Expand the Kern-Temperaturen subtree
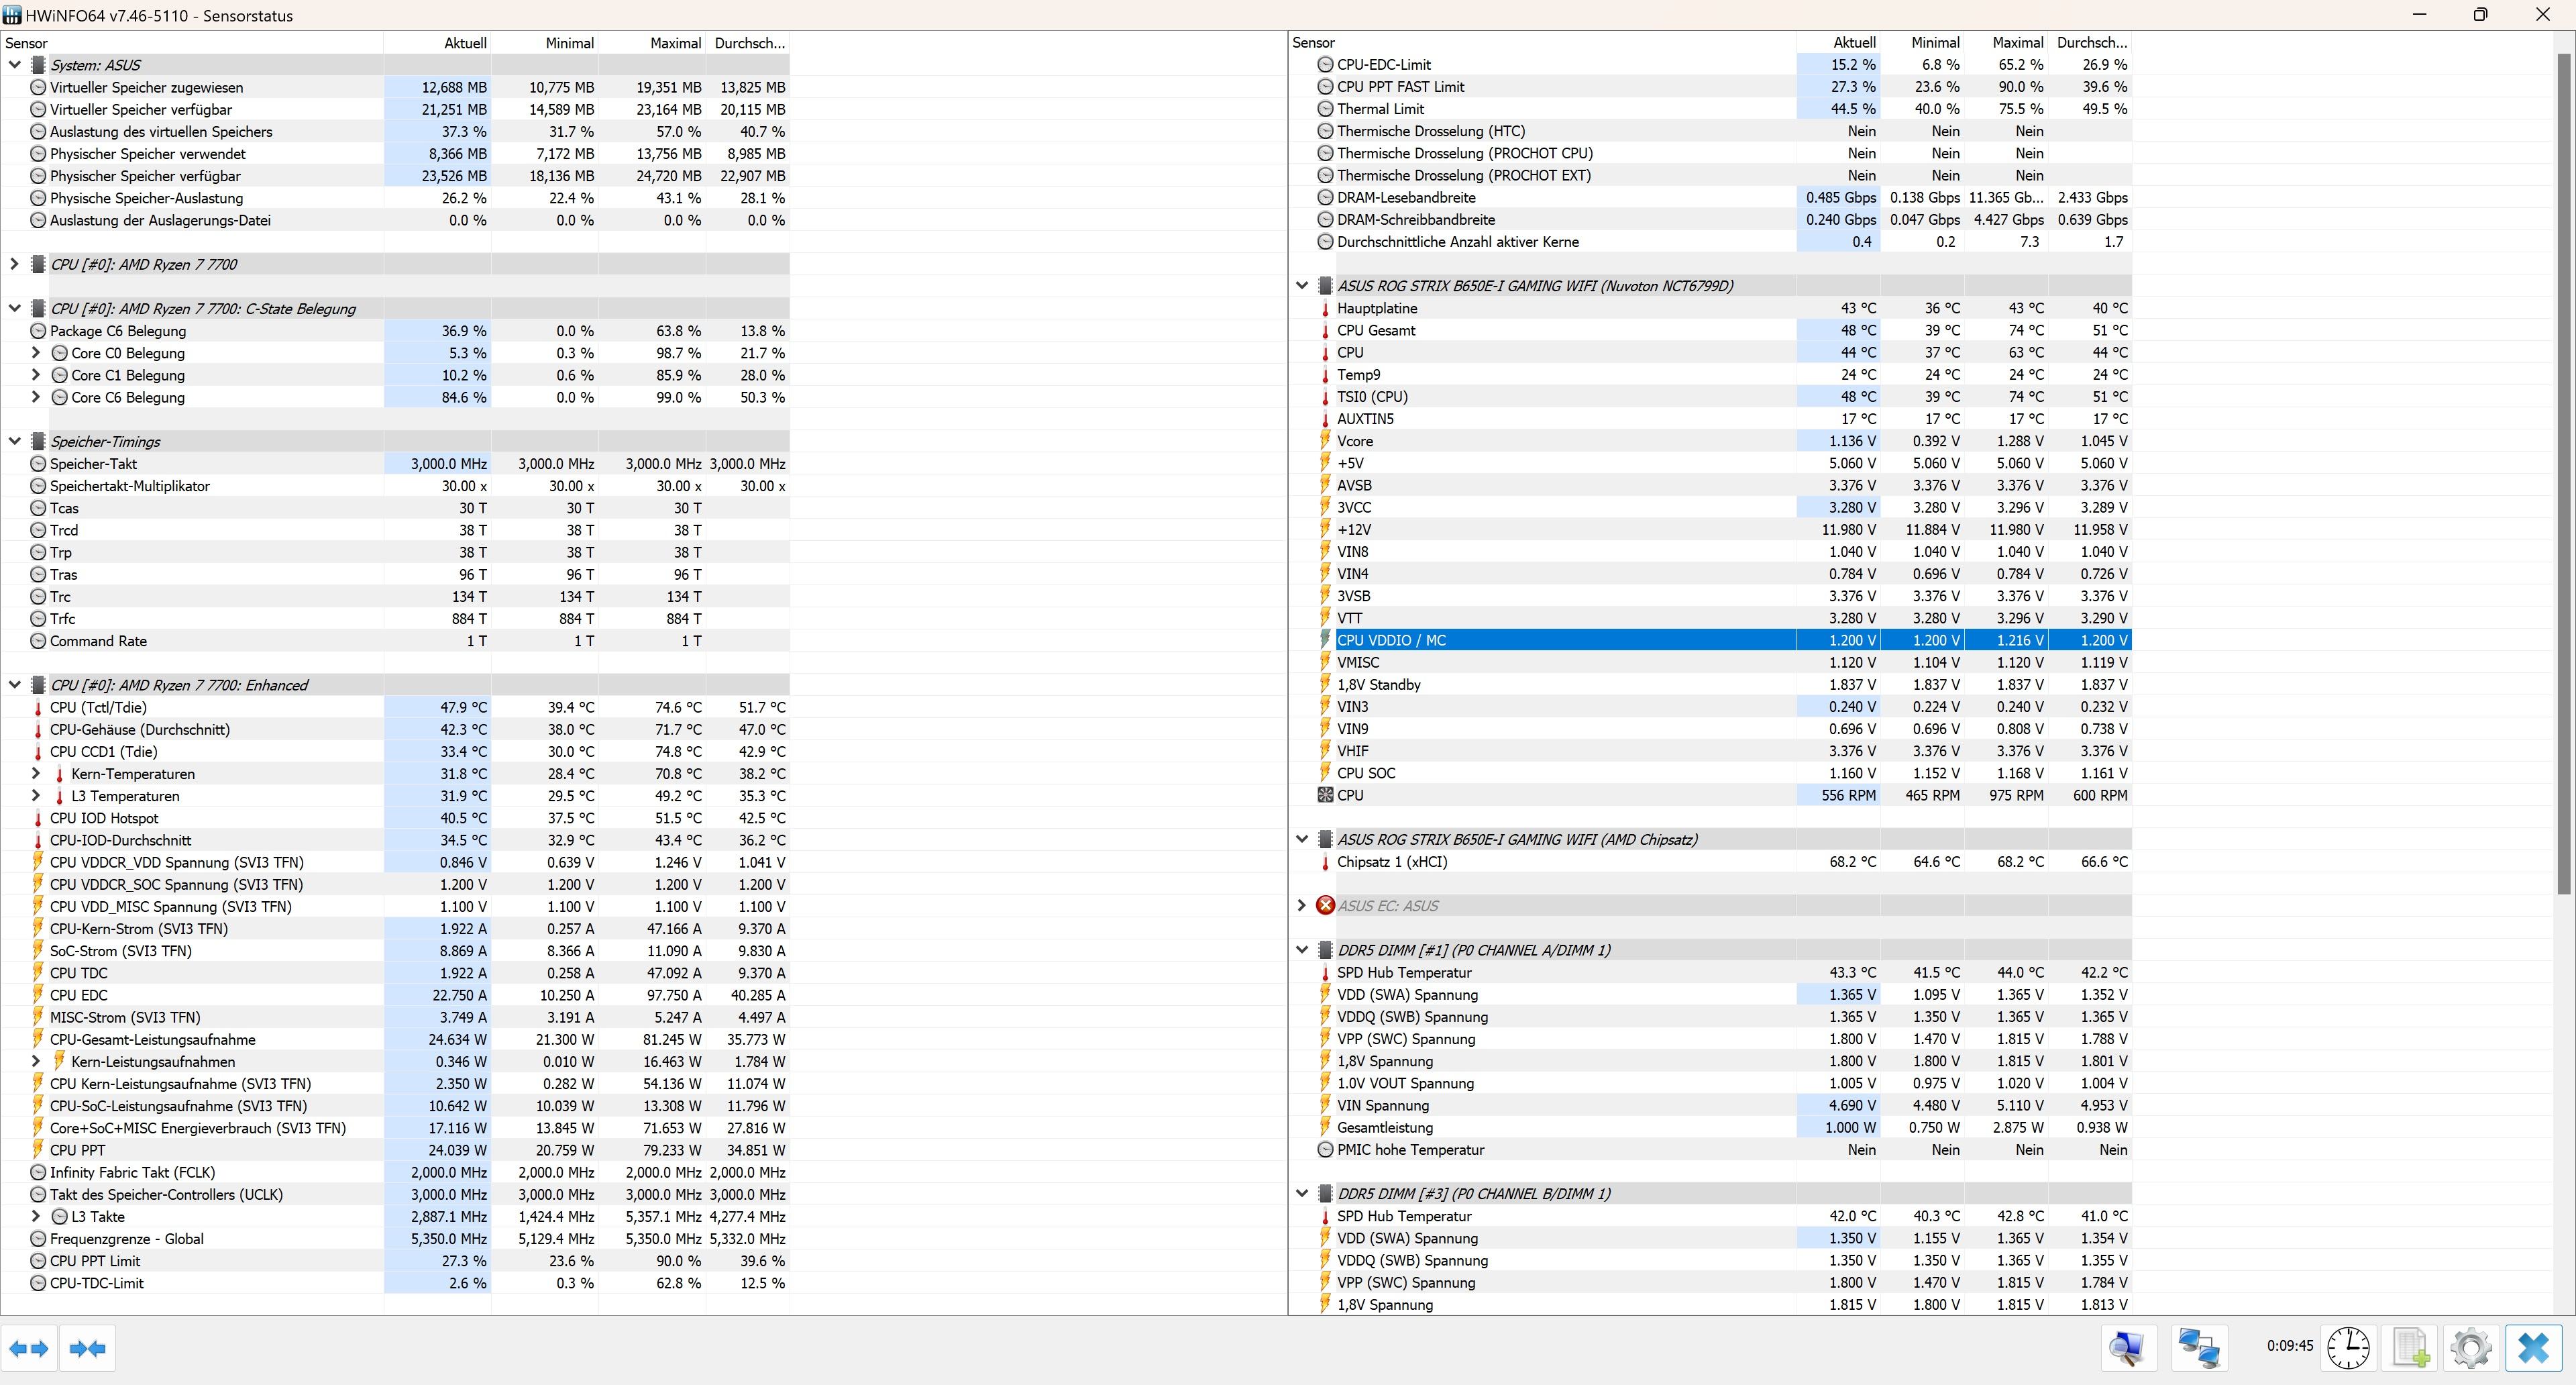The height and width of the screenshot is (1385, 2576). tap(36, 774)
